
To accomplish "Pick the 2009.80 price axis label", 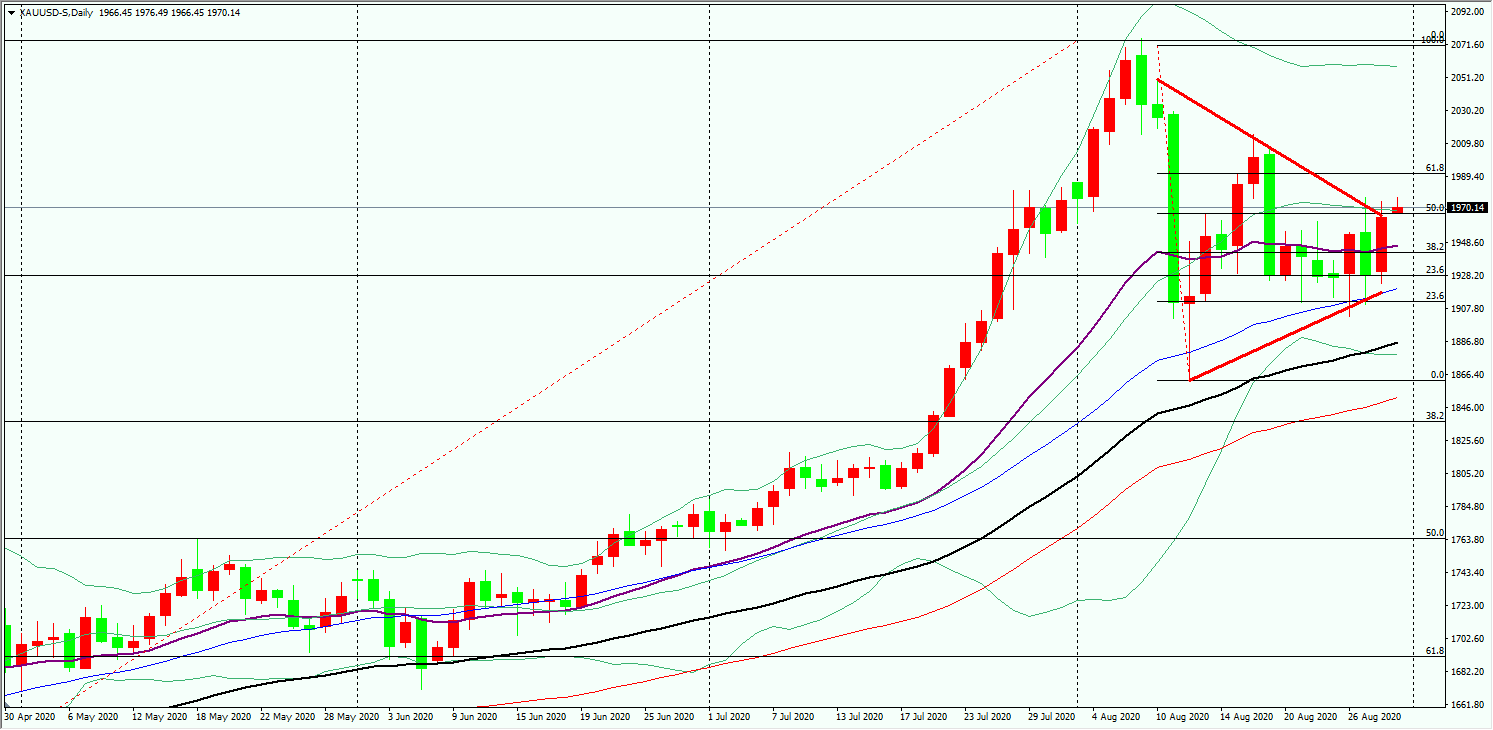I will [1467, 144].
